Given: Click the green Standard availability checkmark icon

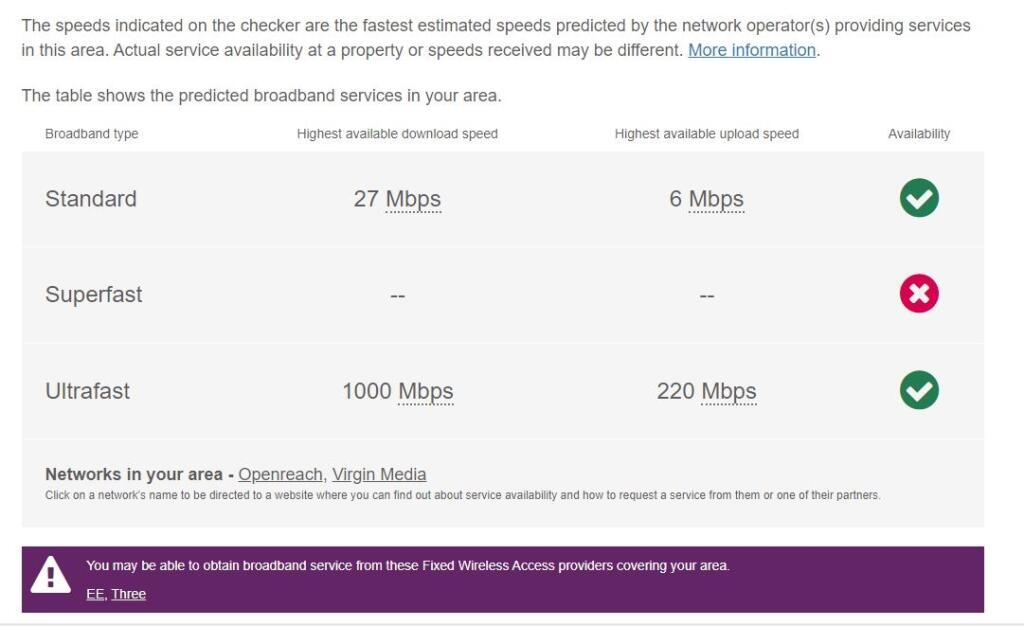Looking at the screenshot, I should pyautogui.click(x=919, y=198).
